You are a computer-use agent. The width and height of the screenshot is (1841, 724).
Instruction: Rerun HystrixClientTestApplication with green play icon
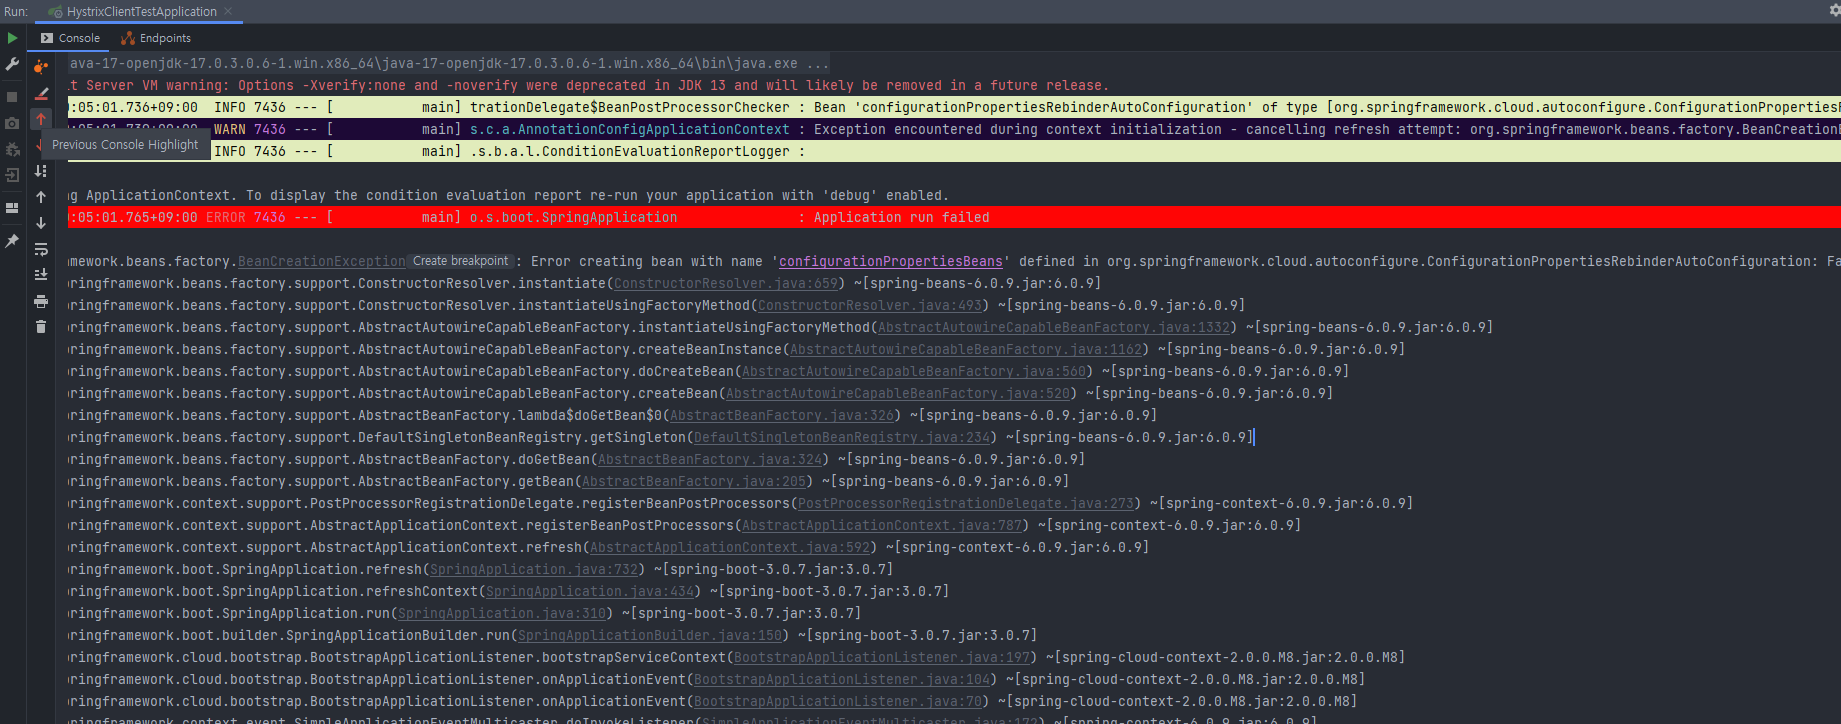pos(12,38)
